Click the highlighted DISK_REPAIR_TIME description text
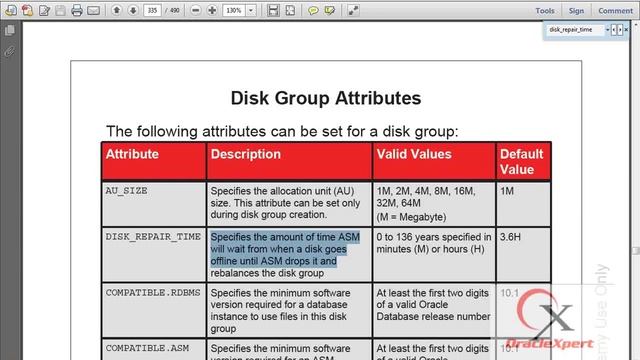The height and width of the screenshot is (360, 640). [x=285, y=249]
